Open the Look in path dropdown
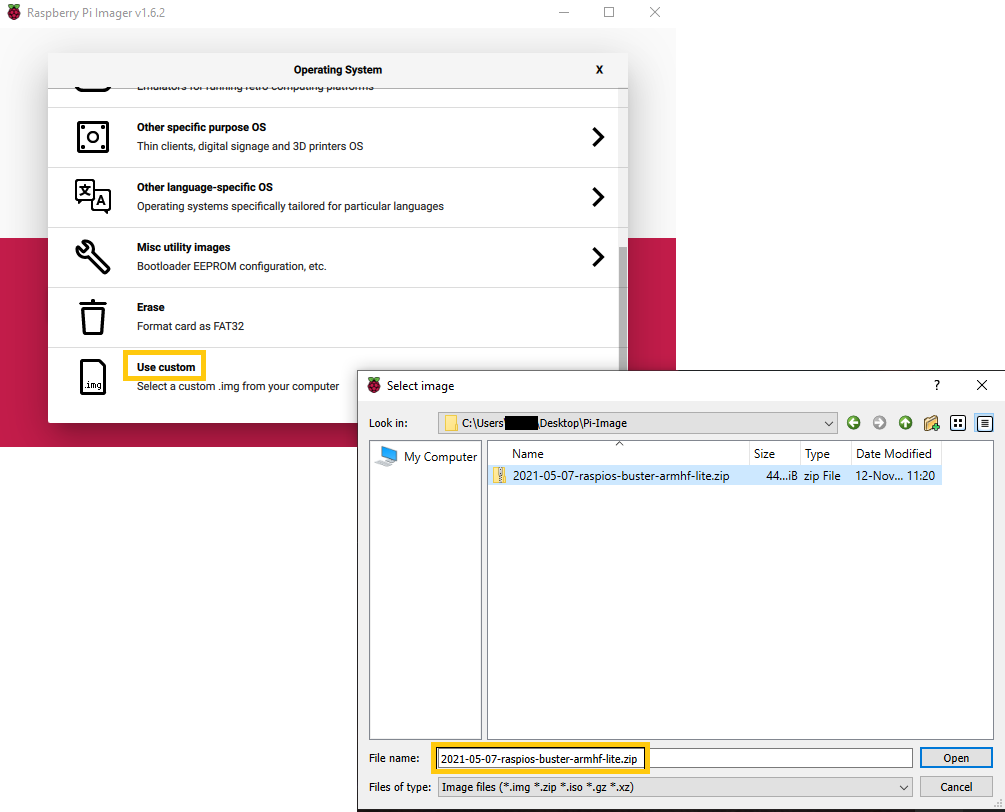 (638, 423)
